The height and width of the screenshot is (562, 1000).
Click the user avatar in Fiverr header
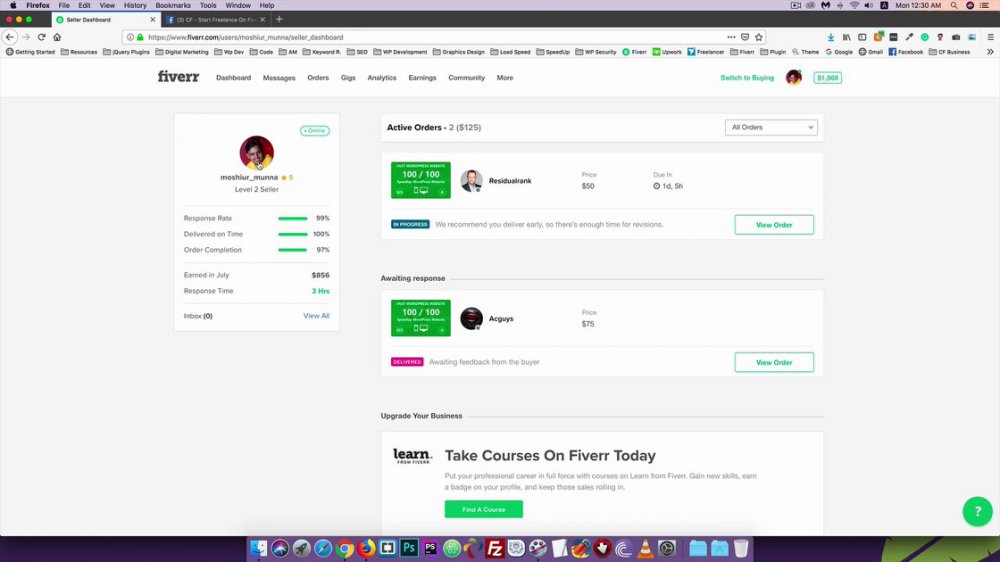[793, 77]
